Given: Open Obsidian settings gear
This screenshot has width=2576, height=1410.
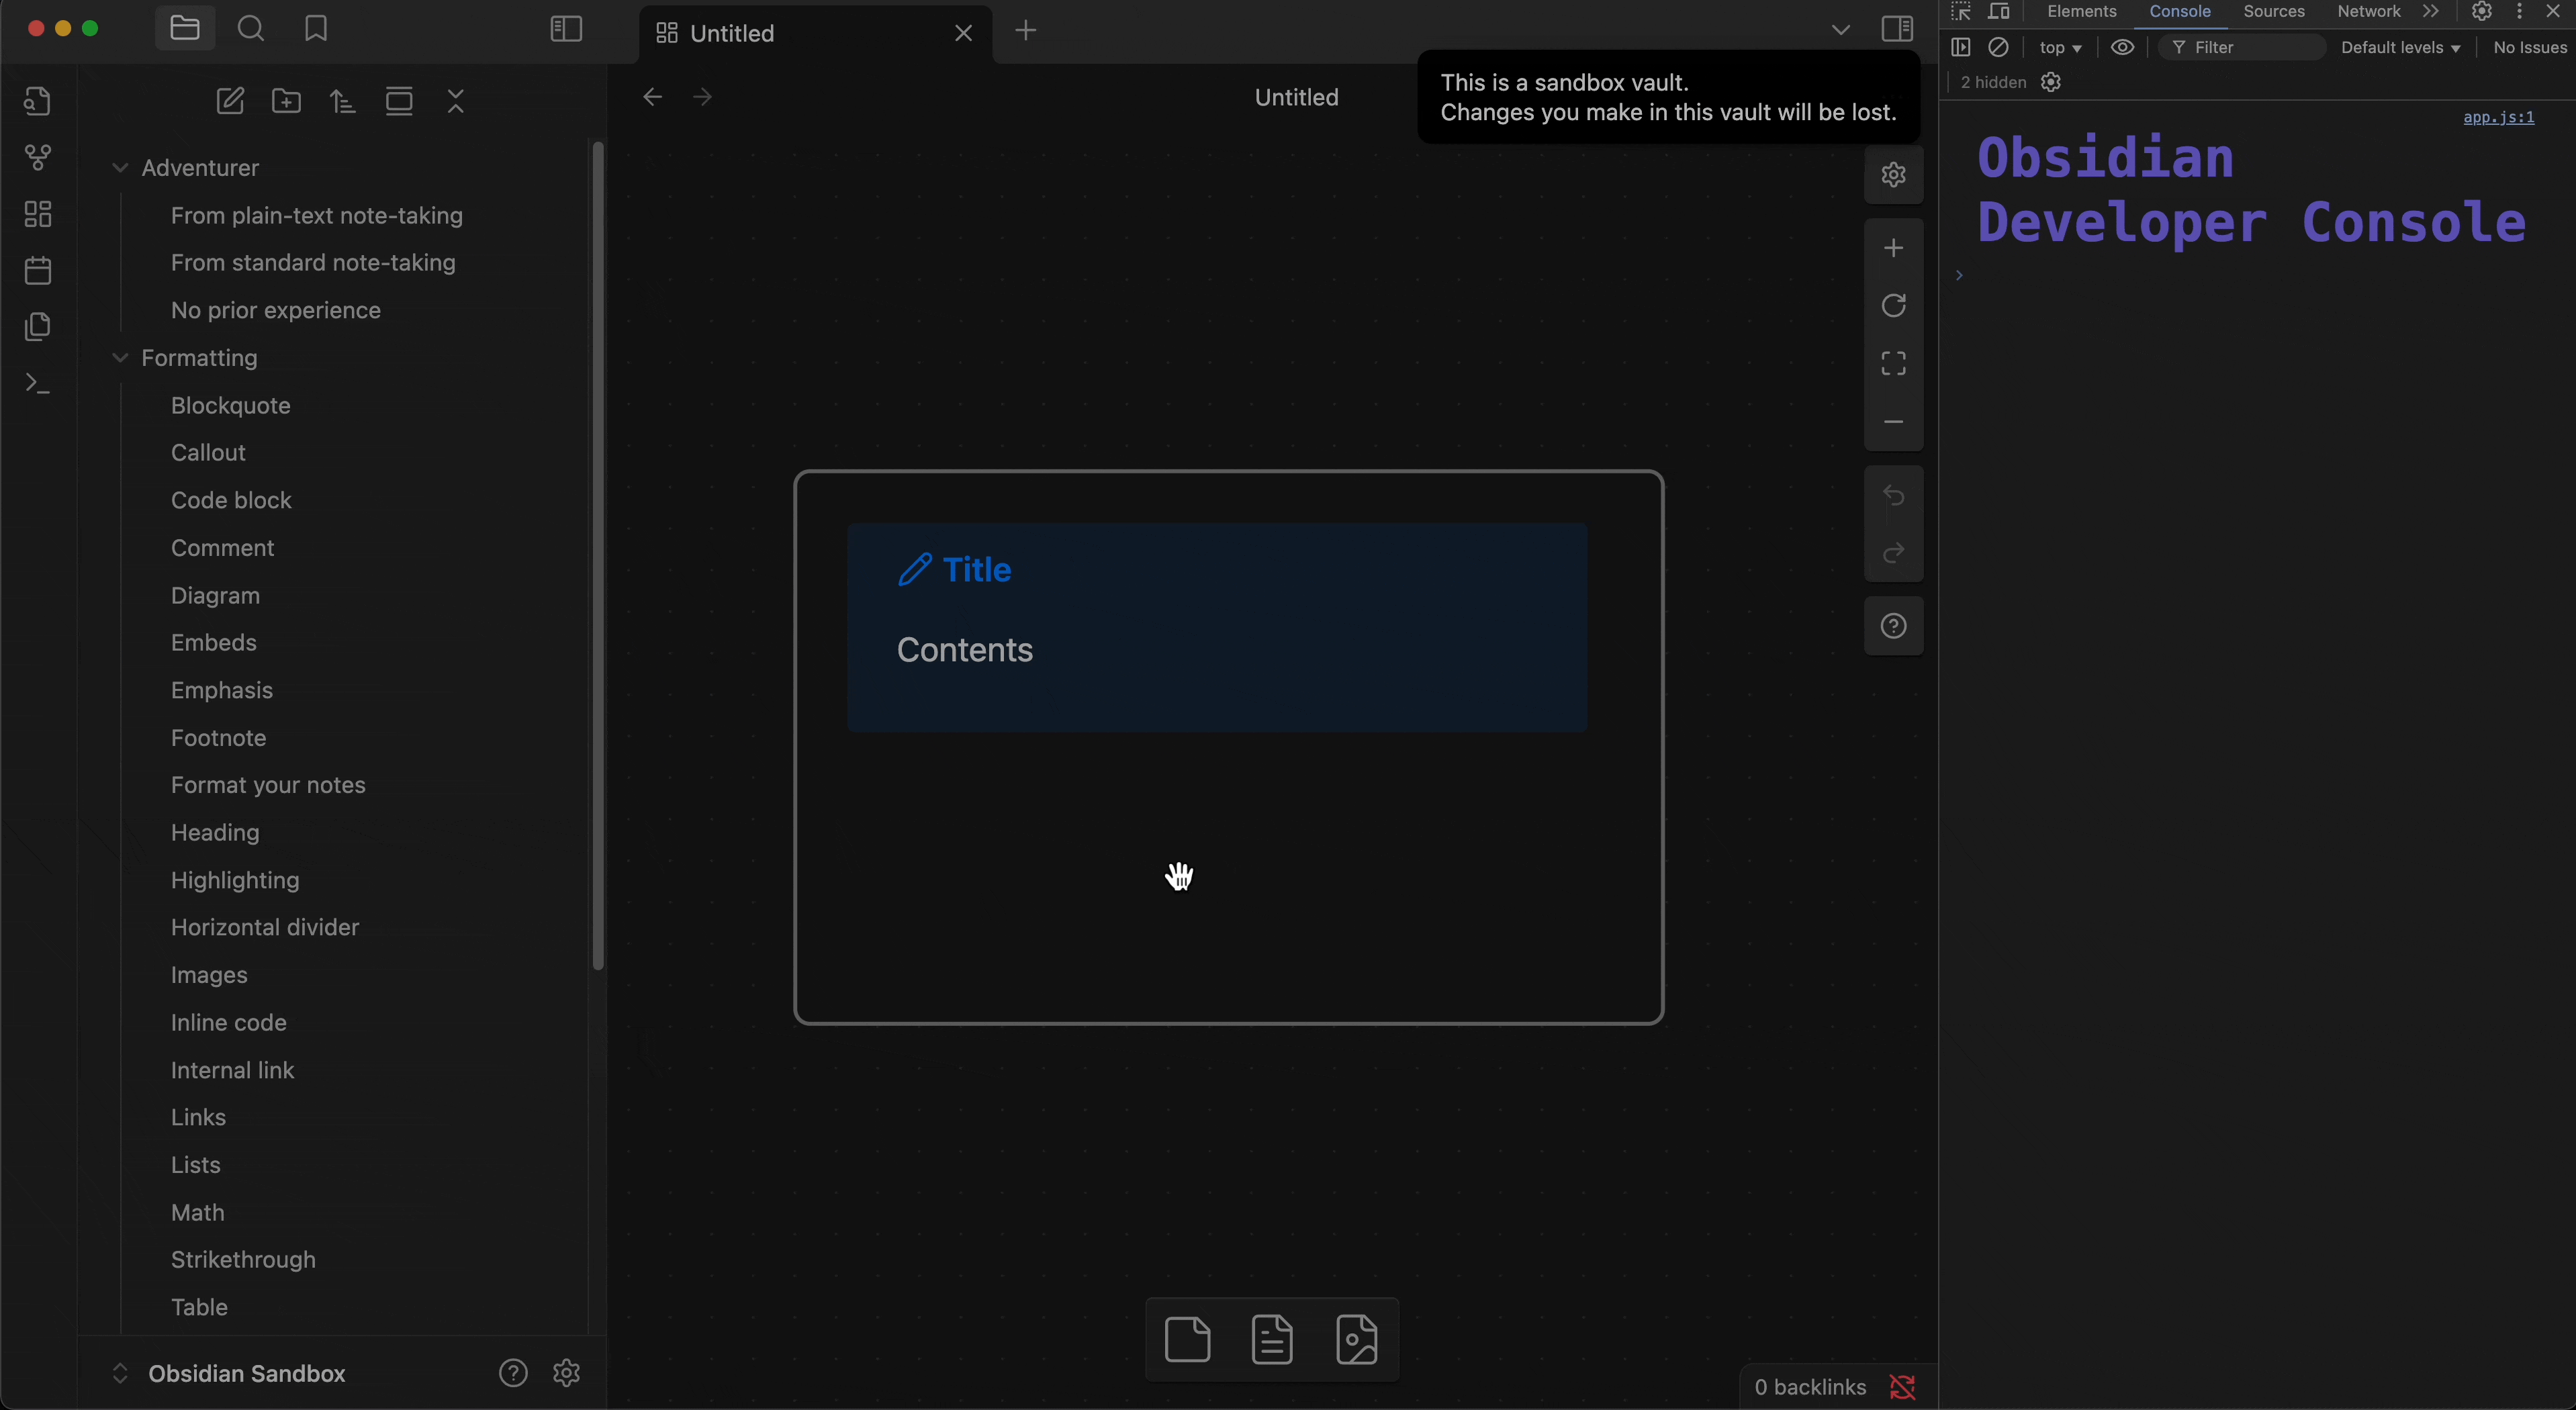Looking at the screenshot, I should [x=567, y=1374].
